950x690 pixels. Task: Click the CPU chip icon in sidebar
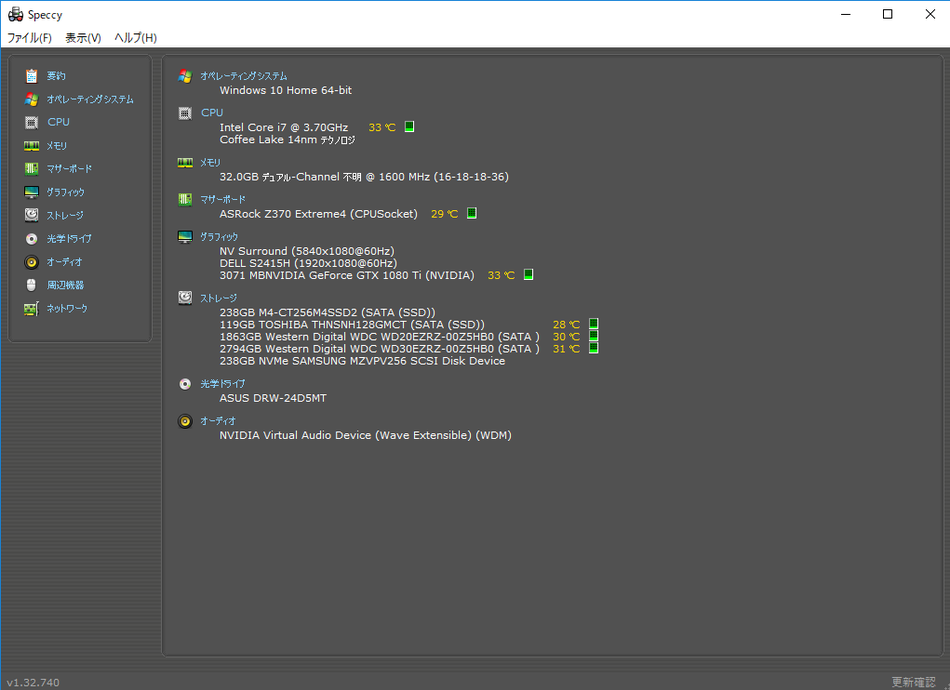[x=32, y=122]
